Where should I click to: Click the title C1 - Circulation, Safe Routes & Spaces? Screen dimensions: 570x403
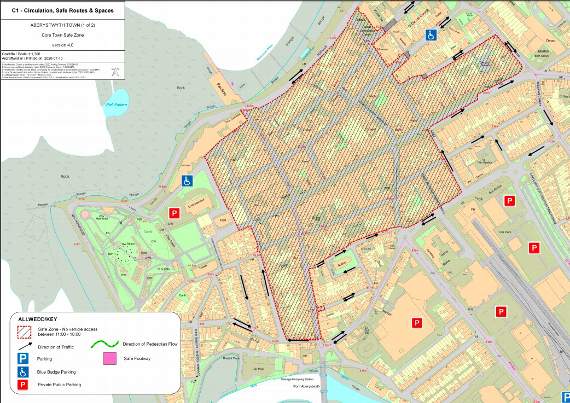pyautogui.click(x=63, y=11)
